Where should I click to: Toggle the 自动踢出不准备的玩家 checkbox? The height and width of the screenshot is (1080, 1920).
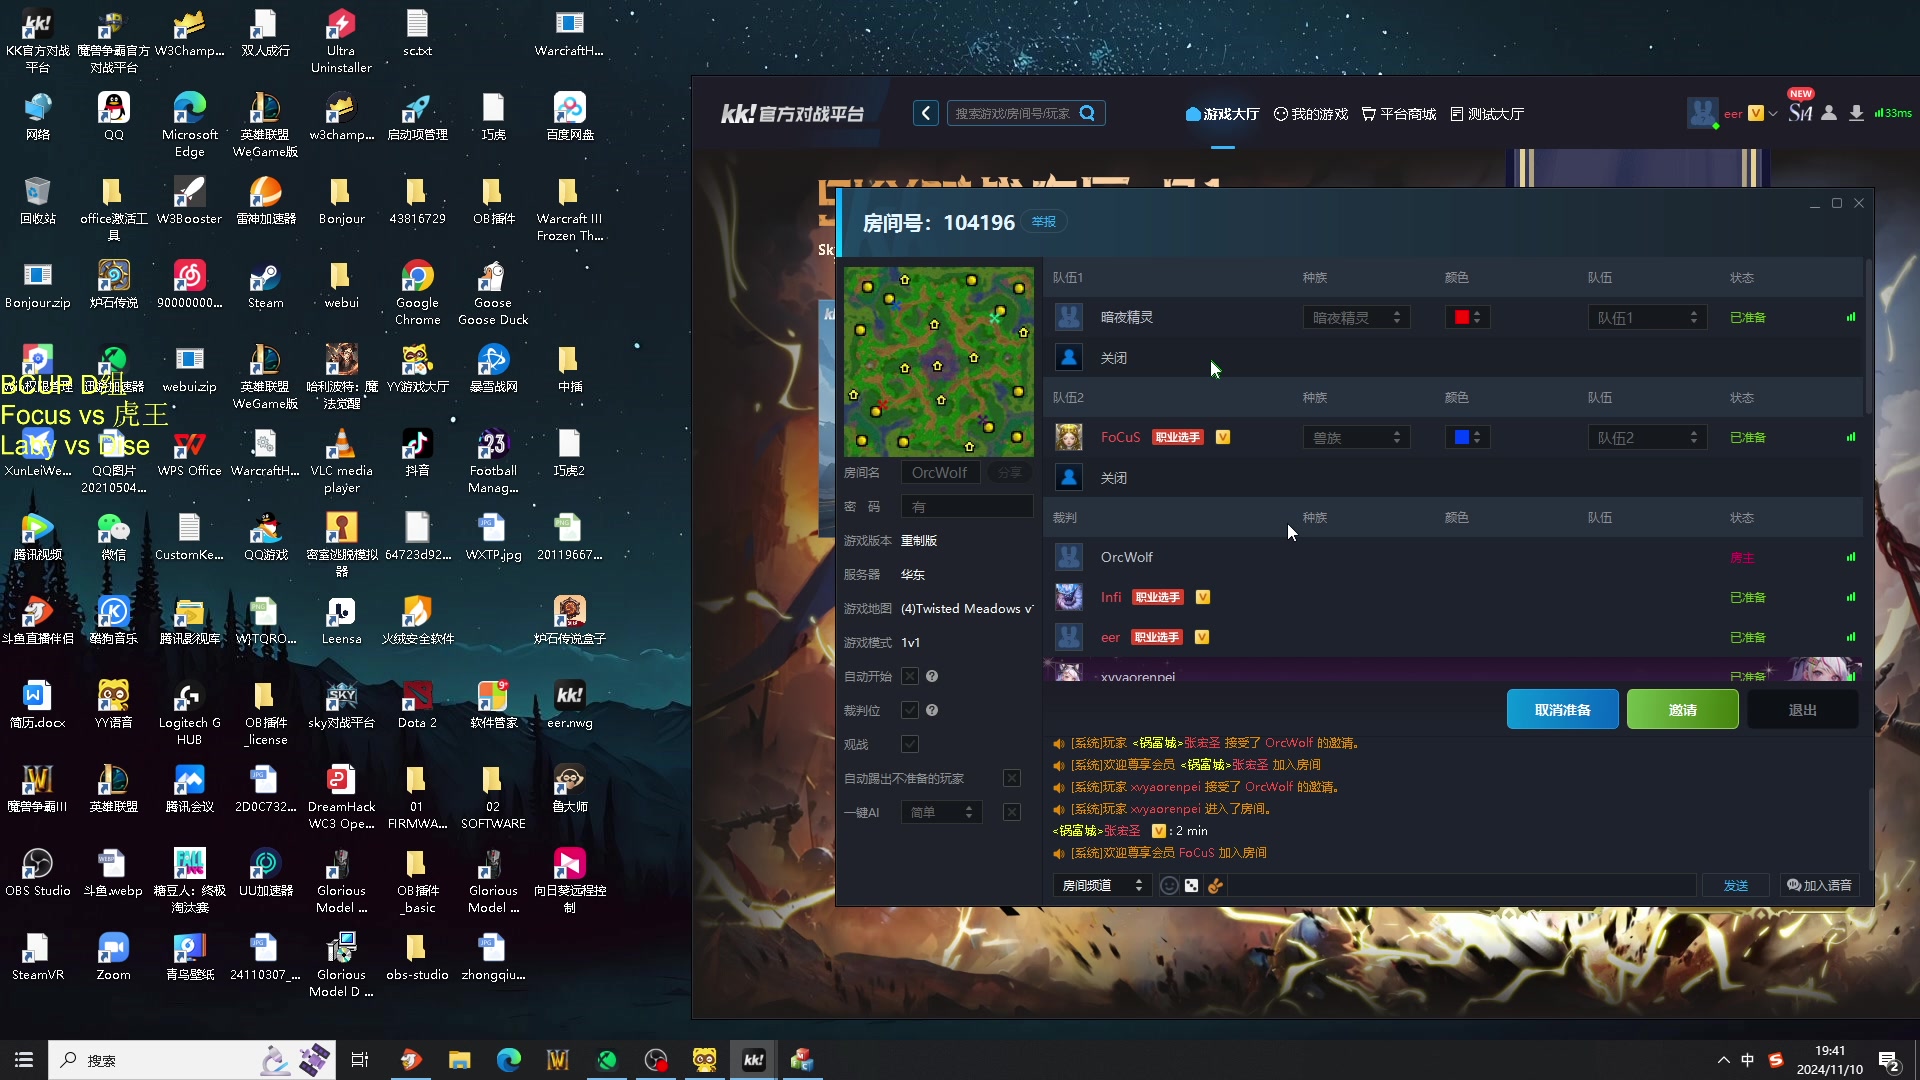click(x=1012, y=778)
